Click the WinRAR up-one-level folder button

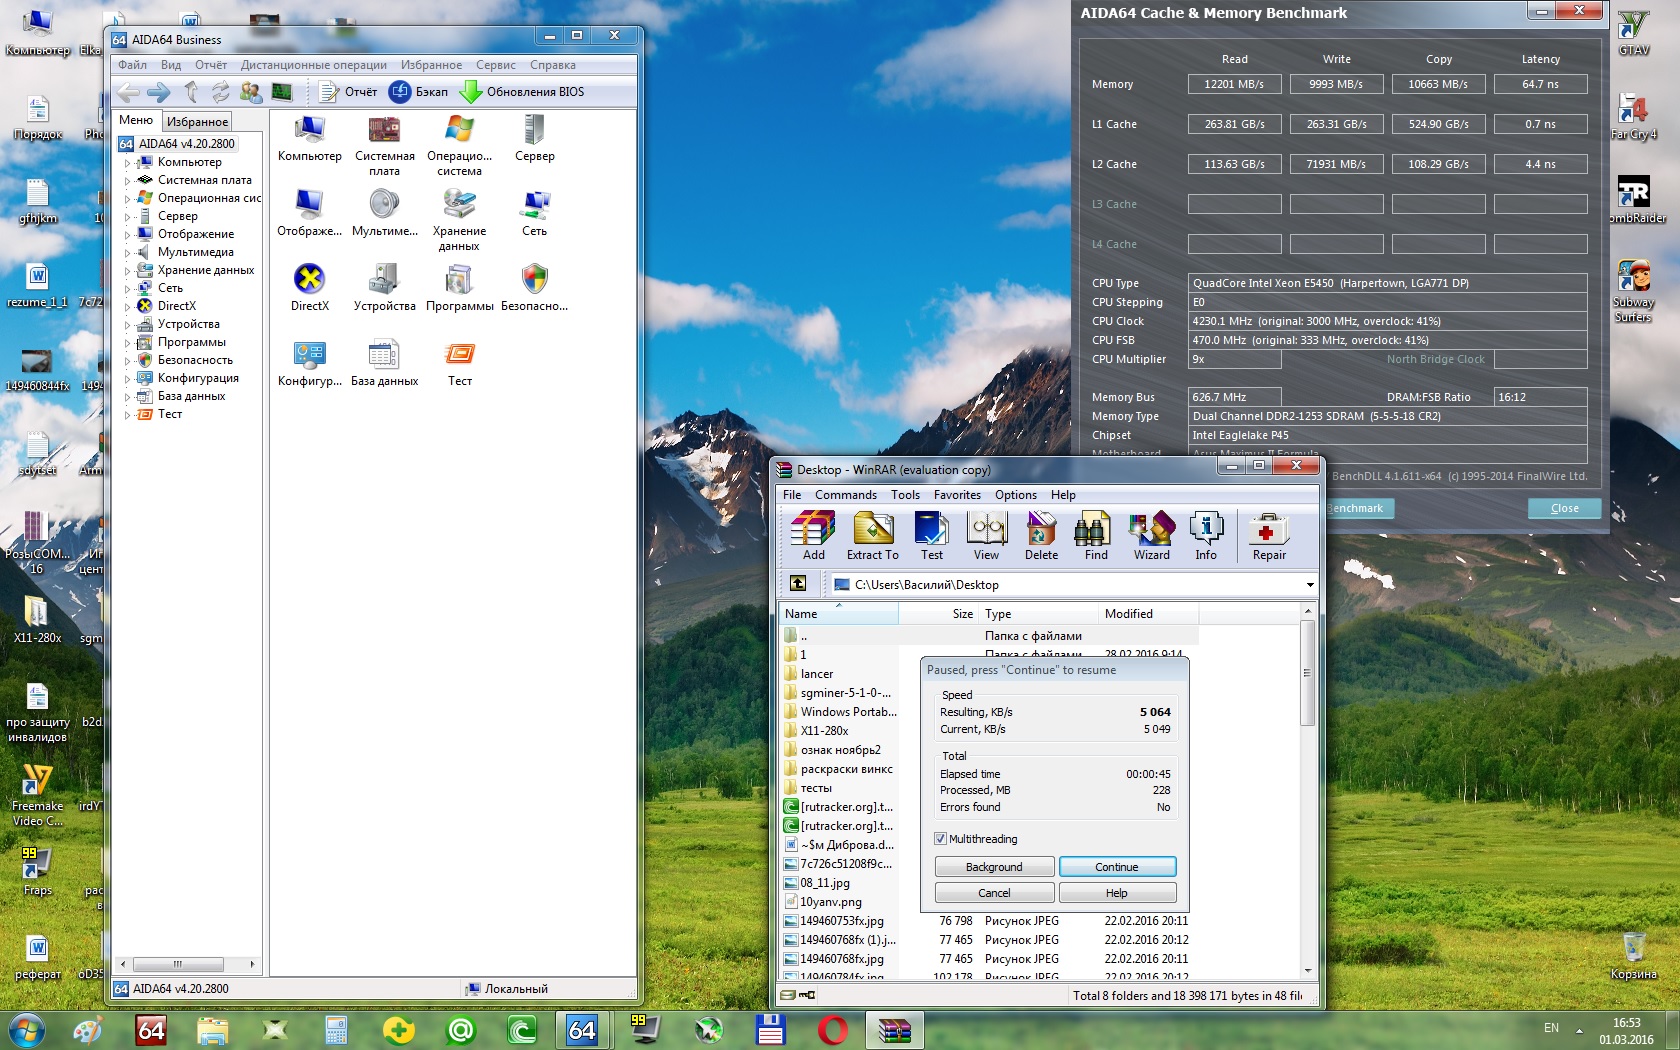pyautogui.click(x=797, y=584)
